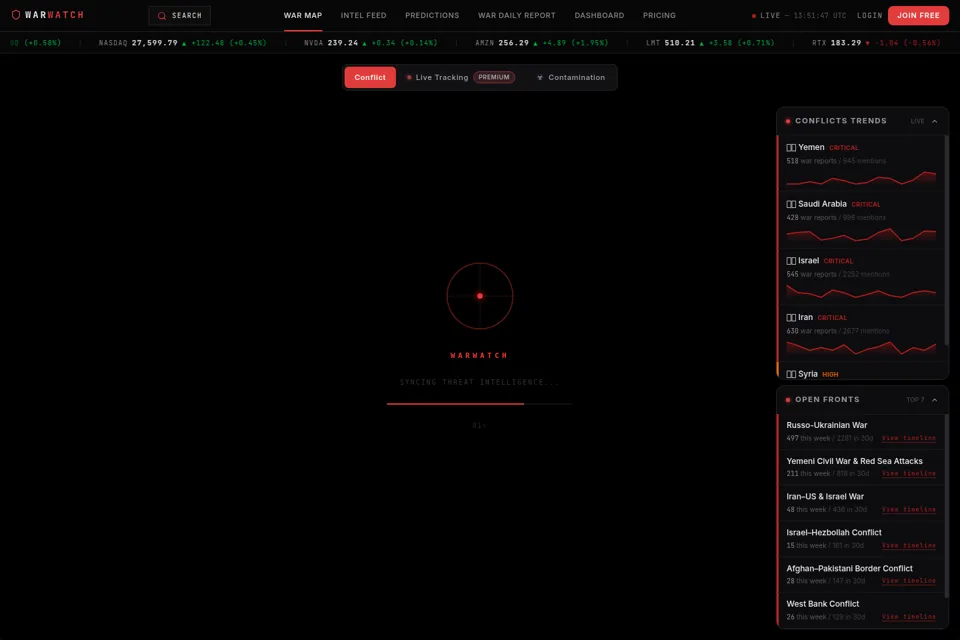960x640 pixels.
Task: Click the Iran country name
Action: pyautogui.click(x=805, y=317)
